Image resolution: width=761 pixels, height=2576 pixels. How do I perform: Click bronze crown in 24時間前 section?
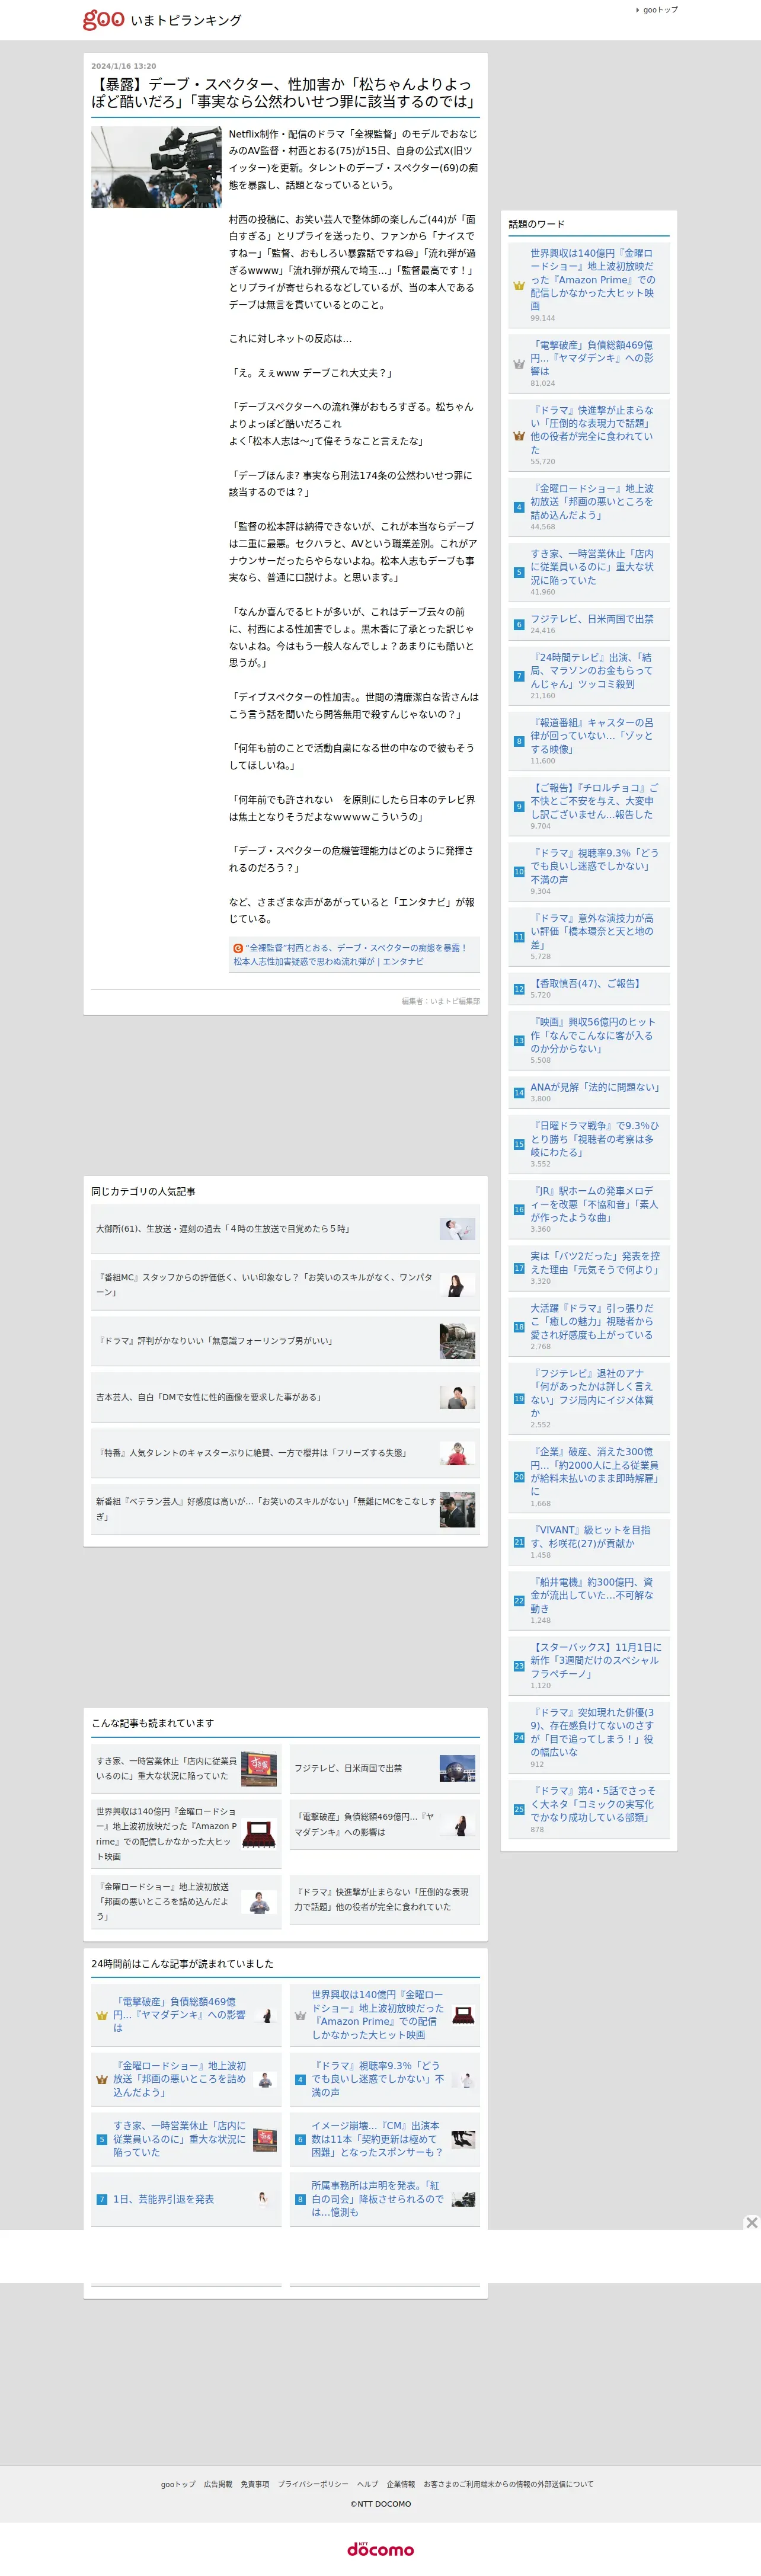coord(102,2079)
